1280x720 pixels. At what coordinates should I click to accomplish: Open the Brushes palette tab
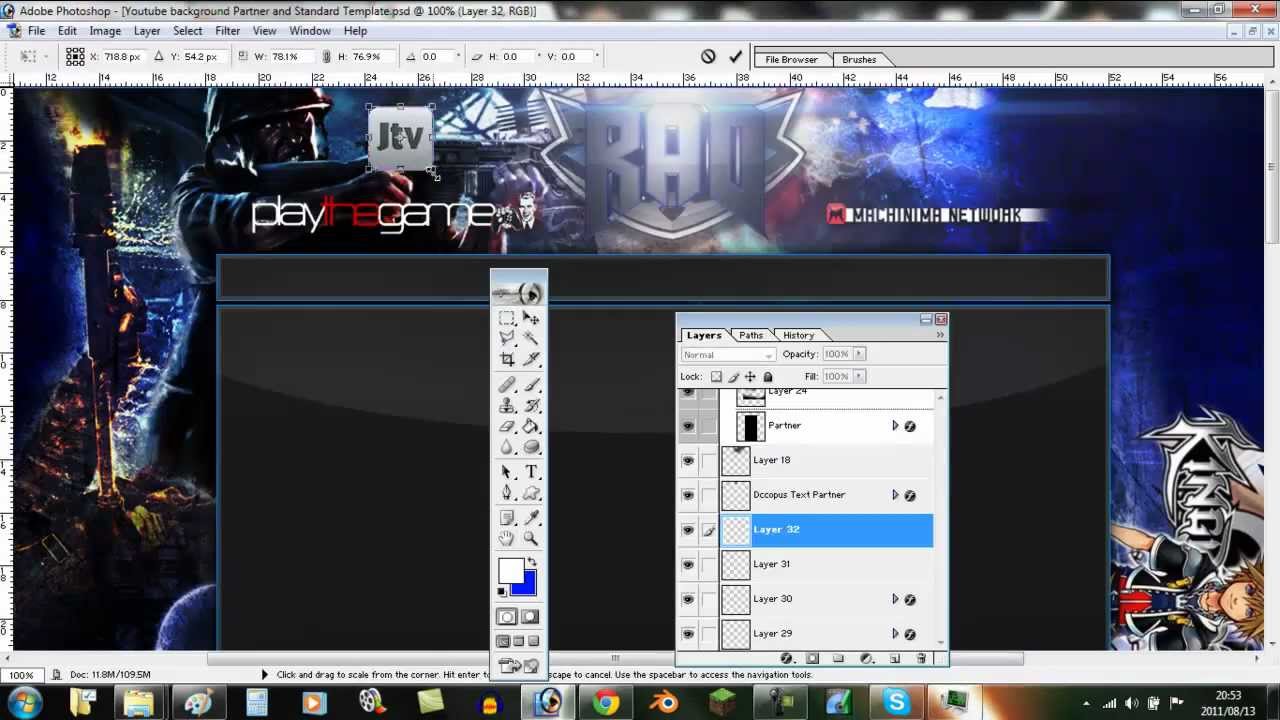[859, 59]
